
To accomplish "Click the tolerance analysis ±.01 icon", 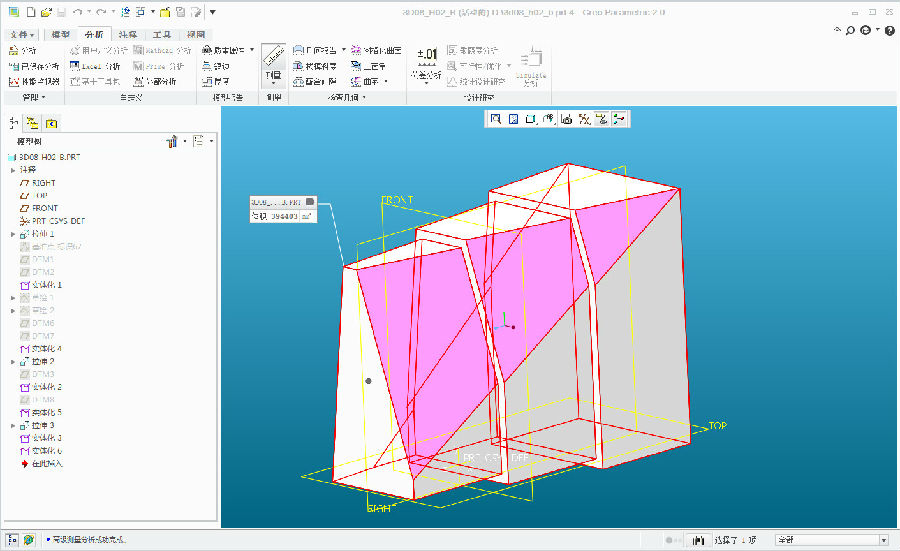I will point(427,57).
